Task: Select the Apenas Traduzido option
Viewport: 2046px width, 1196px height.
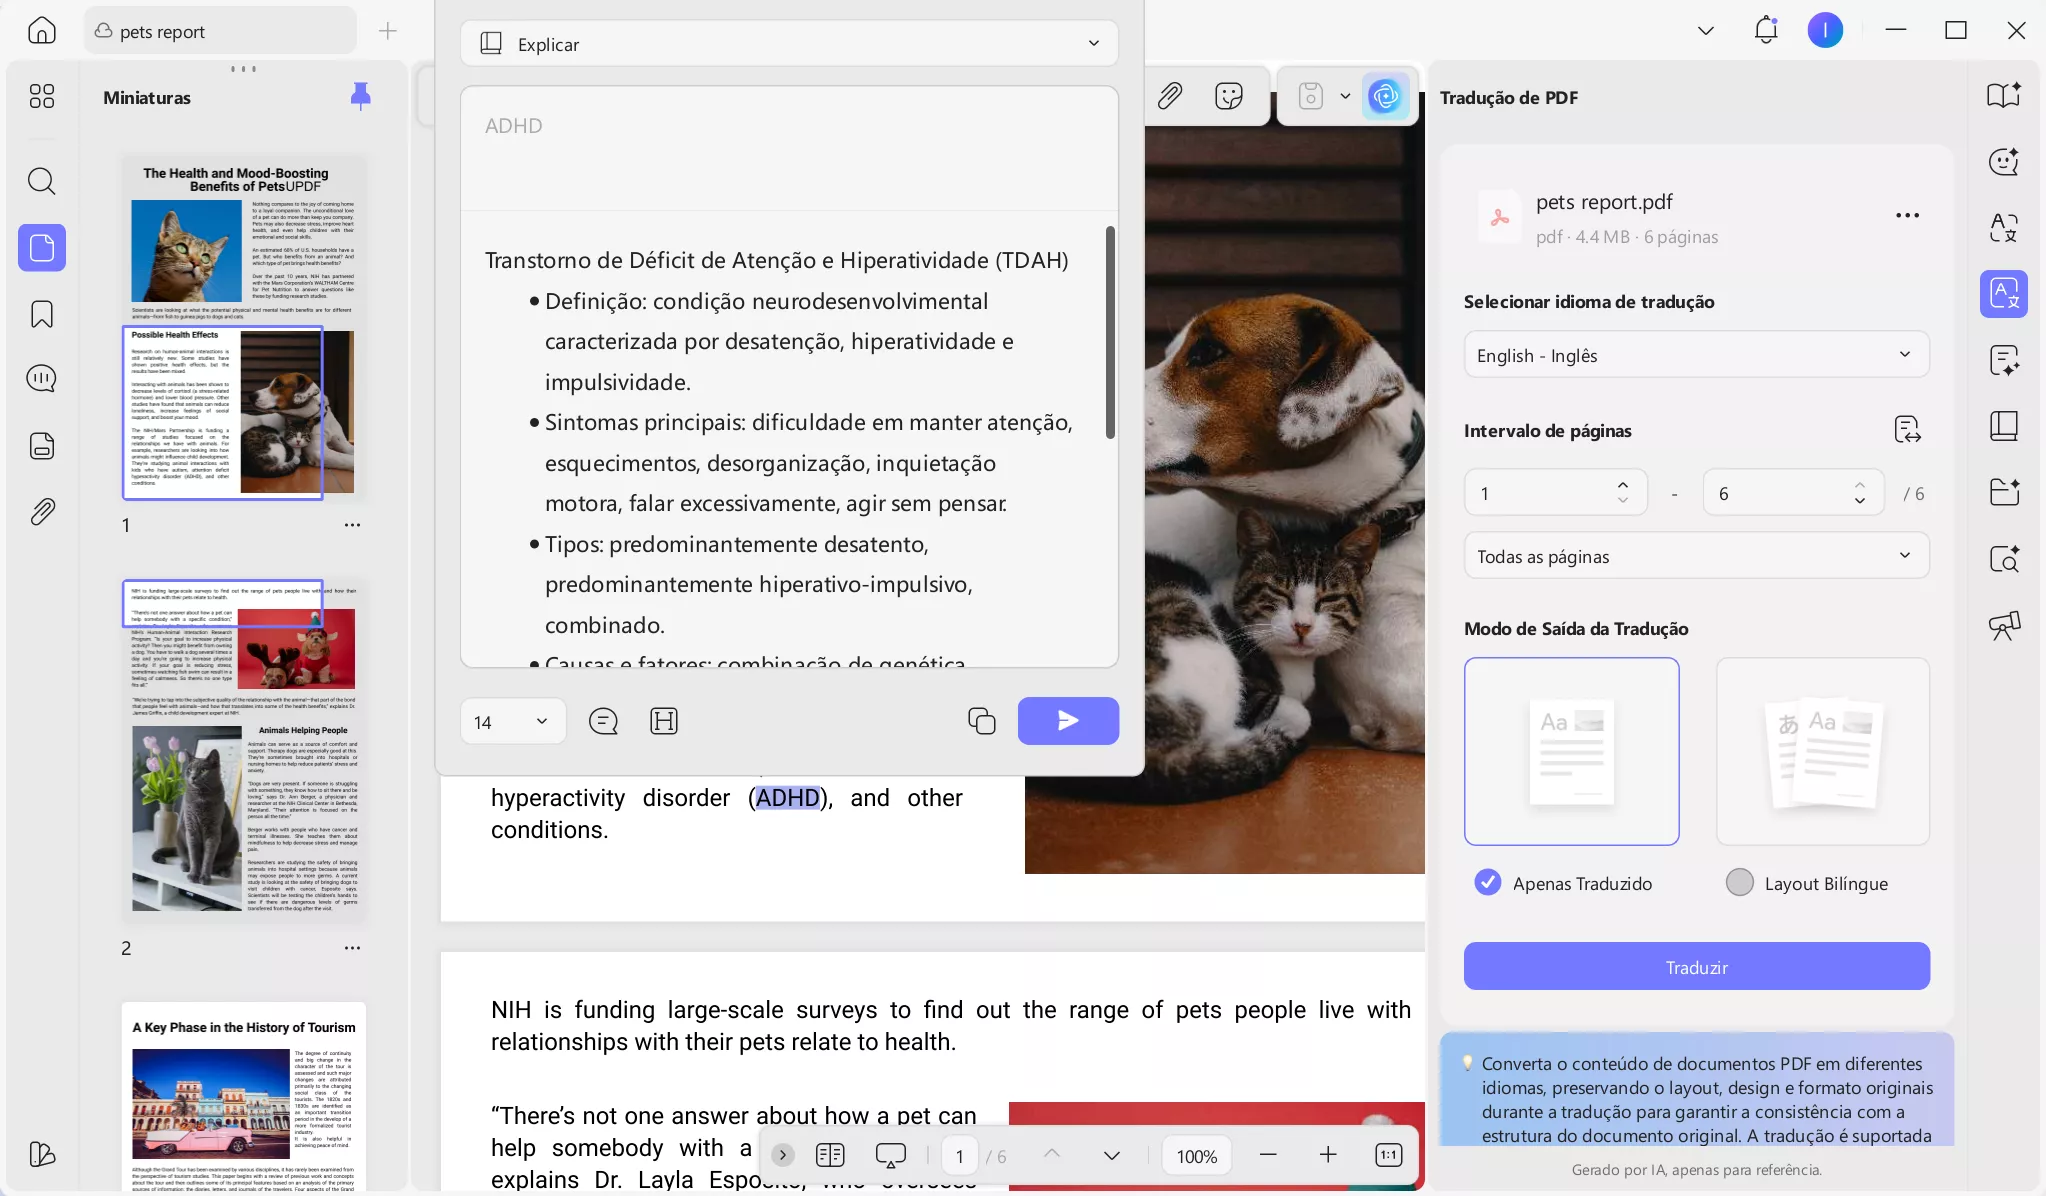Action: pos(1487,882)
